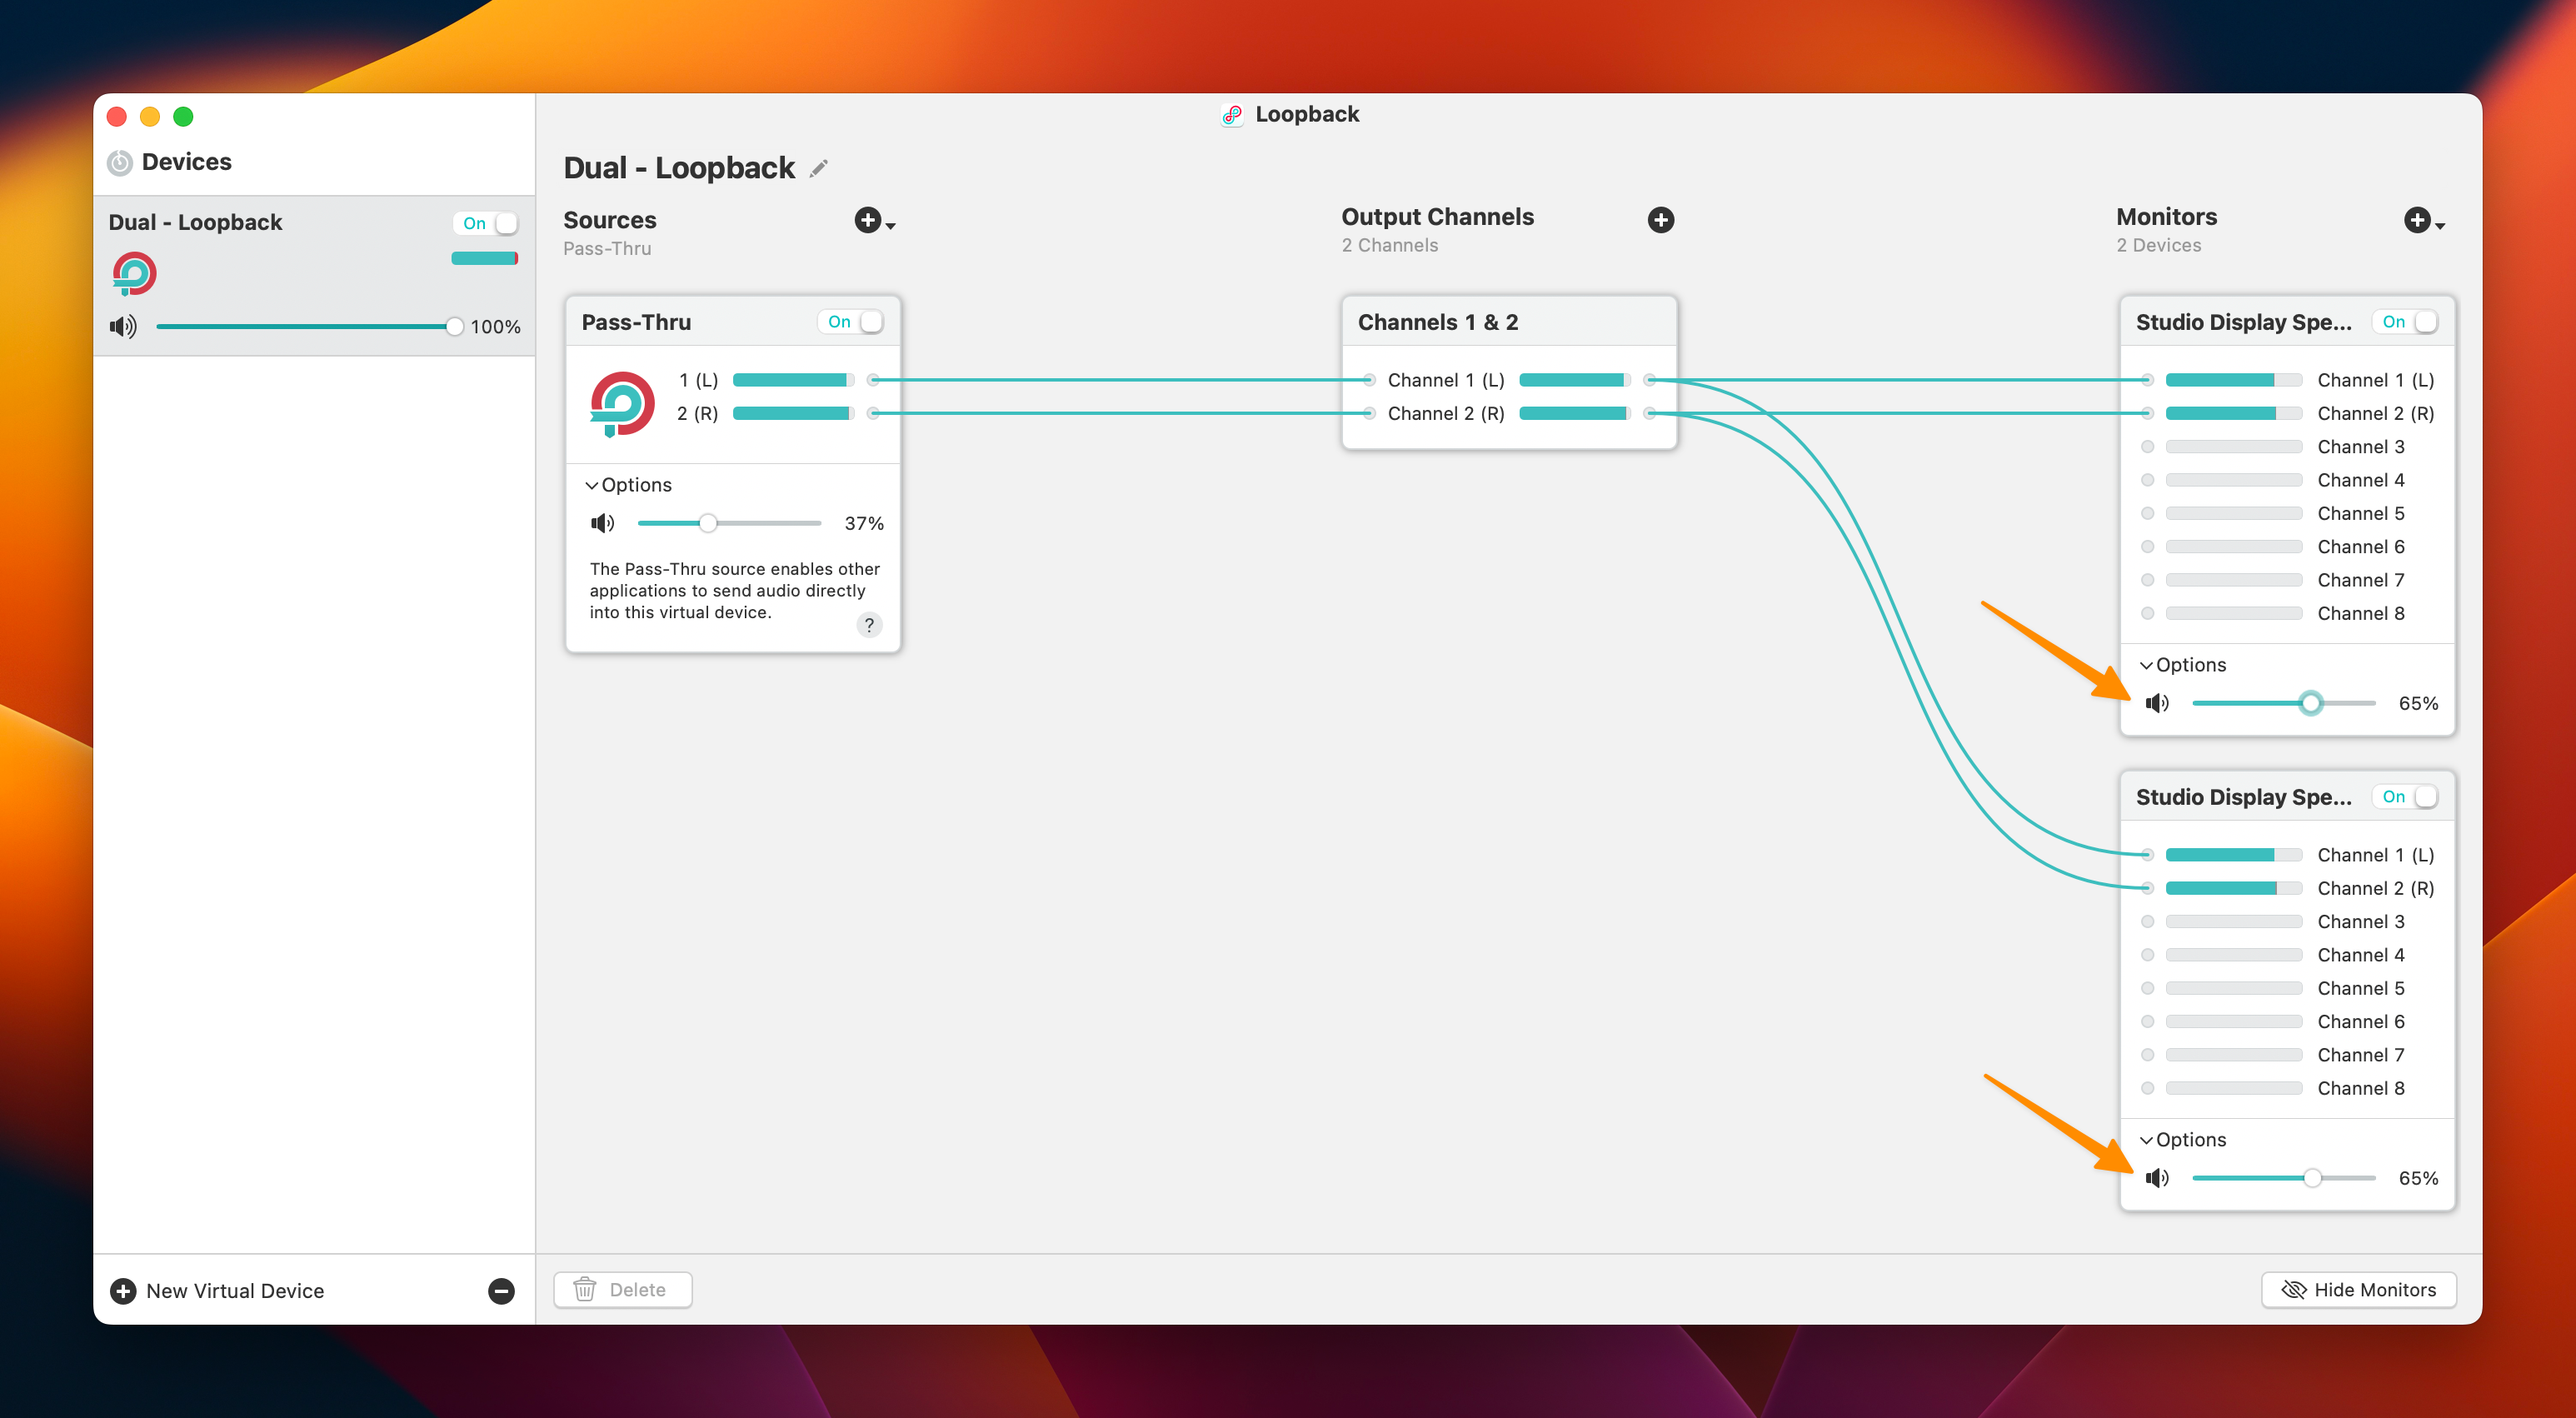
Task: Click Pass-Thru 2 (R) output connector
Action: 873,413
